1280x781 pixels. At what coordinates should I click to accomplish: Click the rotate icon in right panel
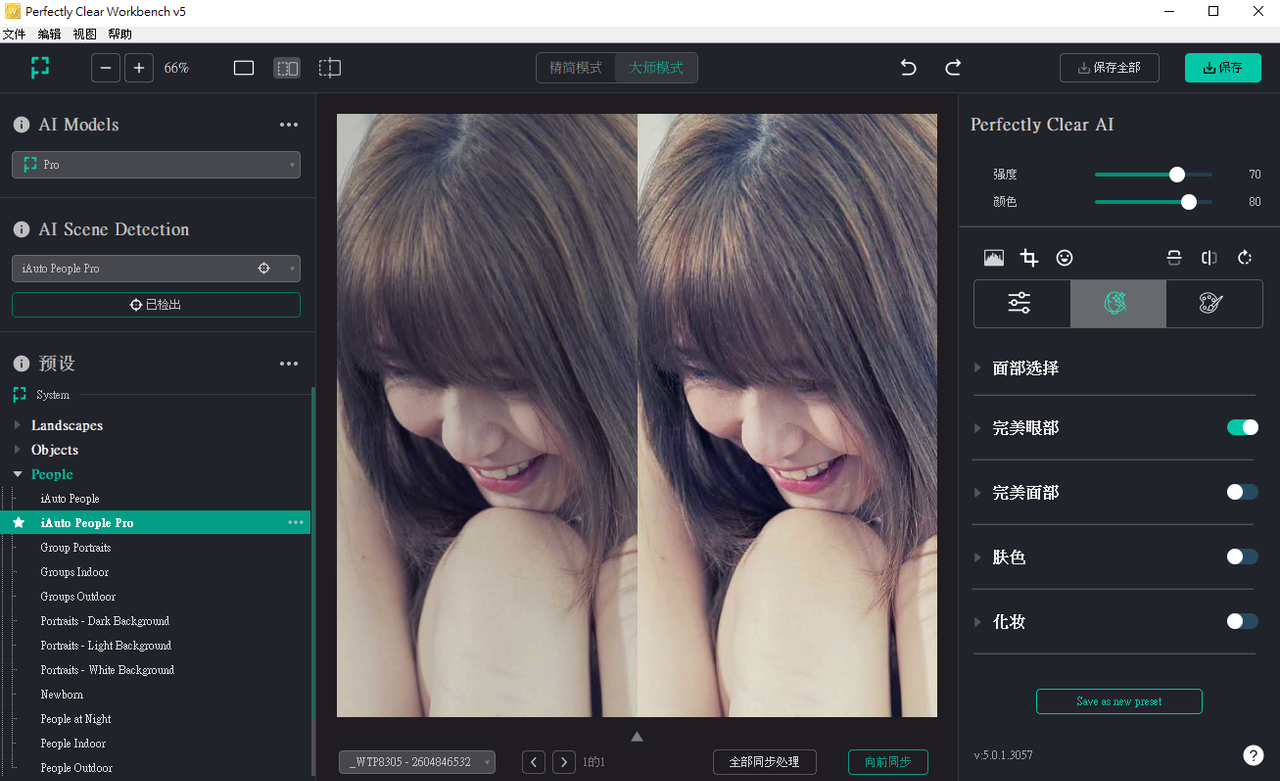point(1245,258)
